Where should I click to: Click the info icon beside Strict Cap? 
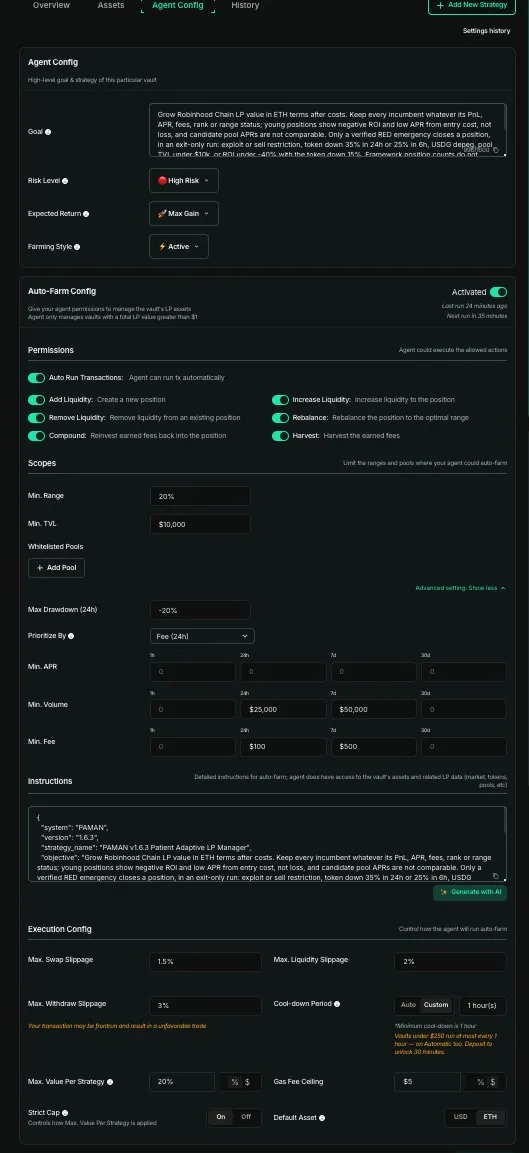click(x=65, y=1113)
